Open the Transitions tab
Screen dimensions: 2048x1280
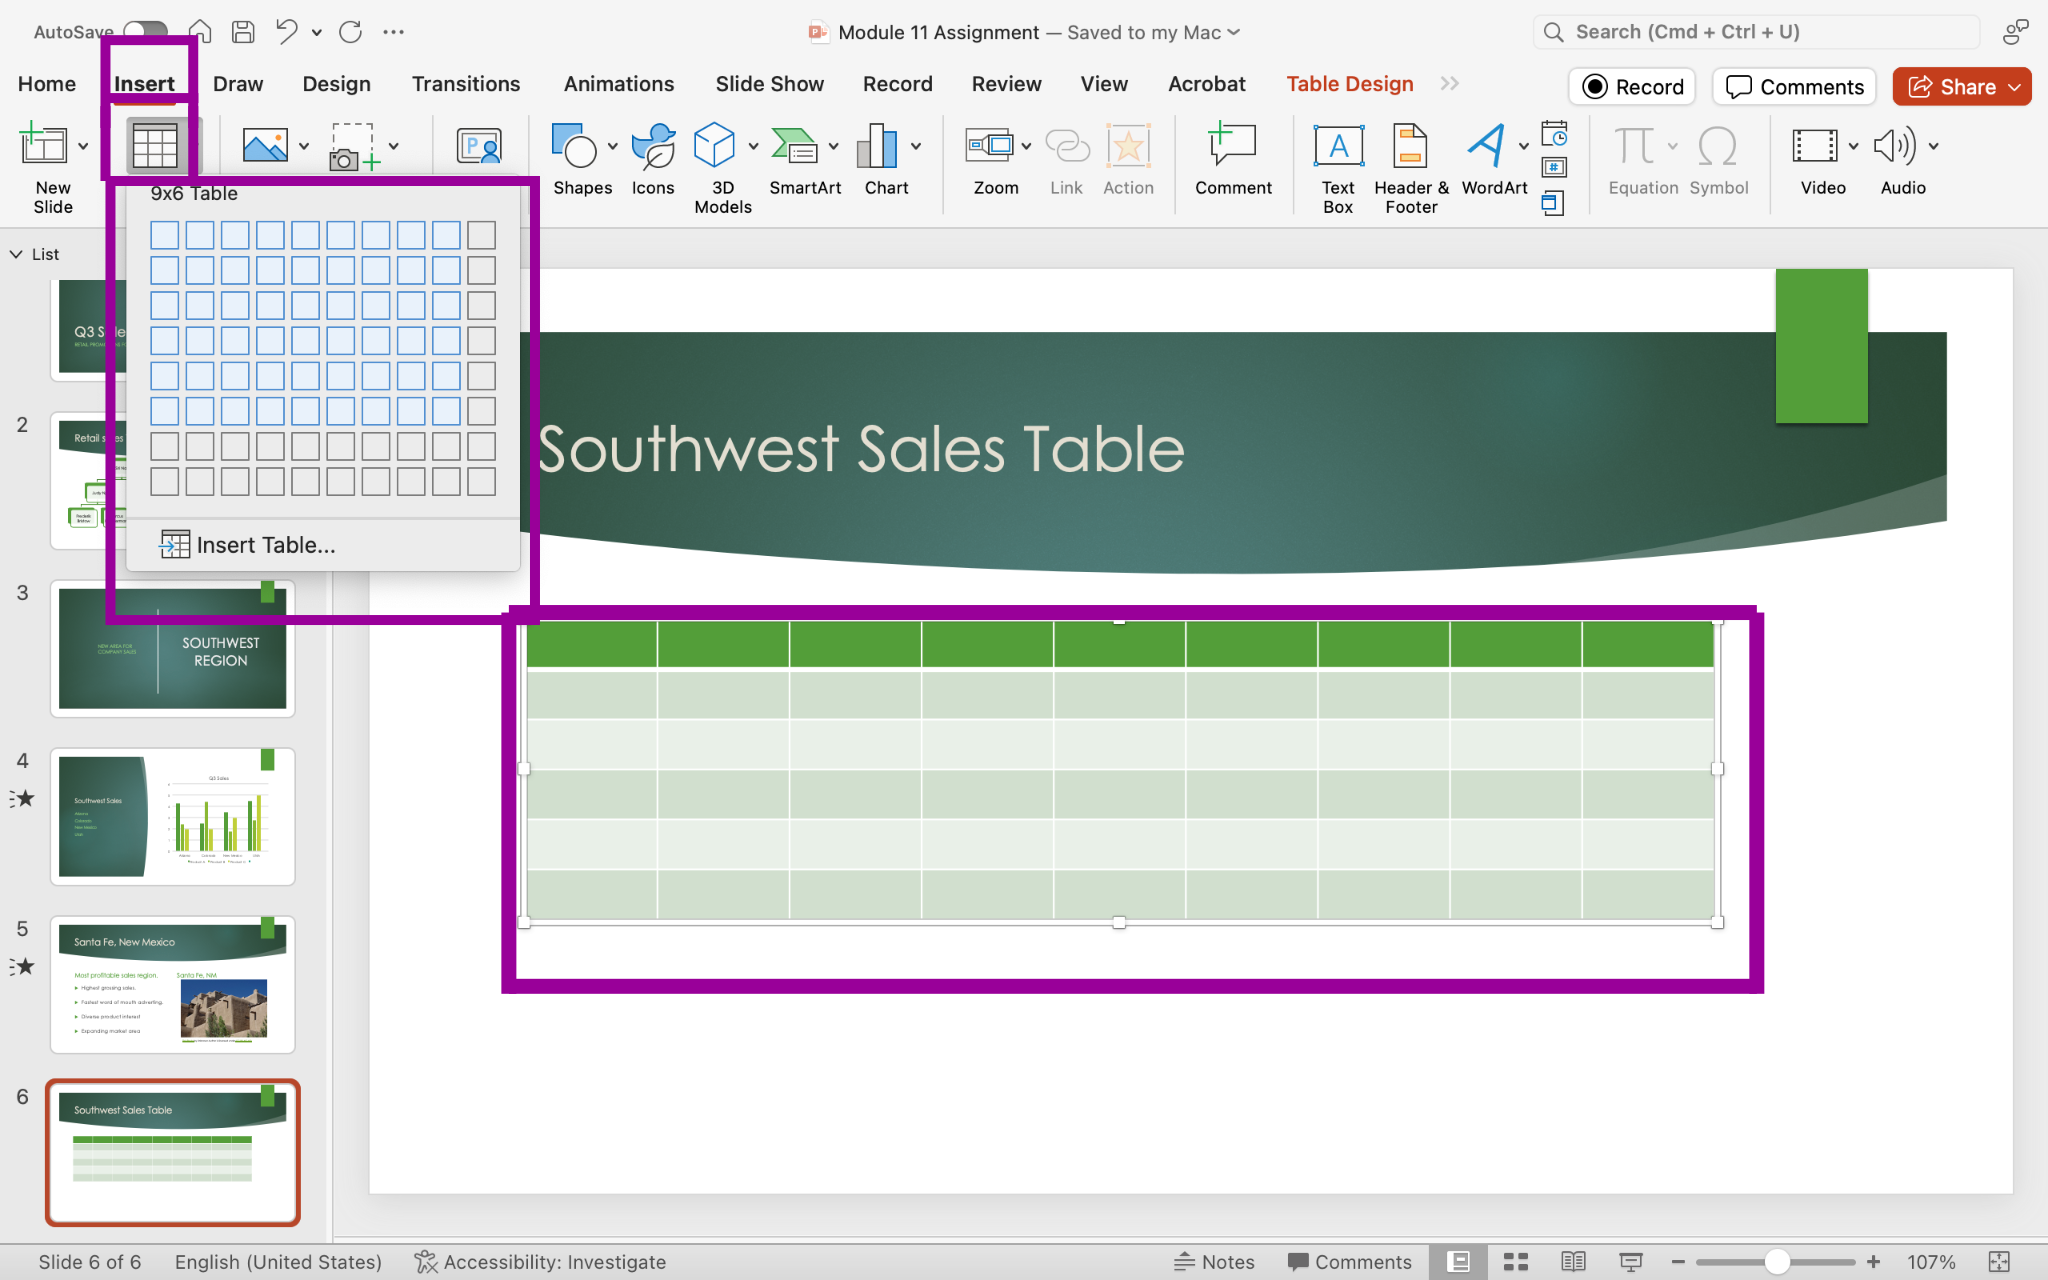pos(466,84)
